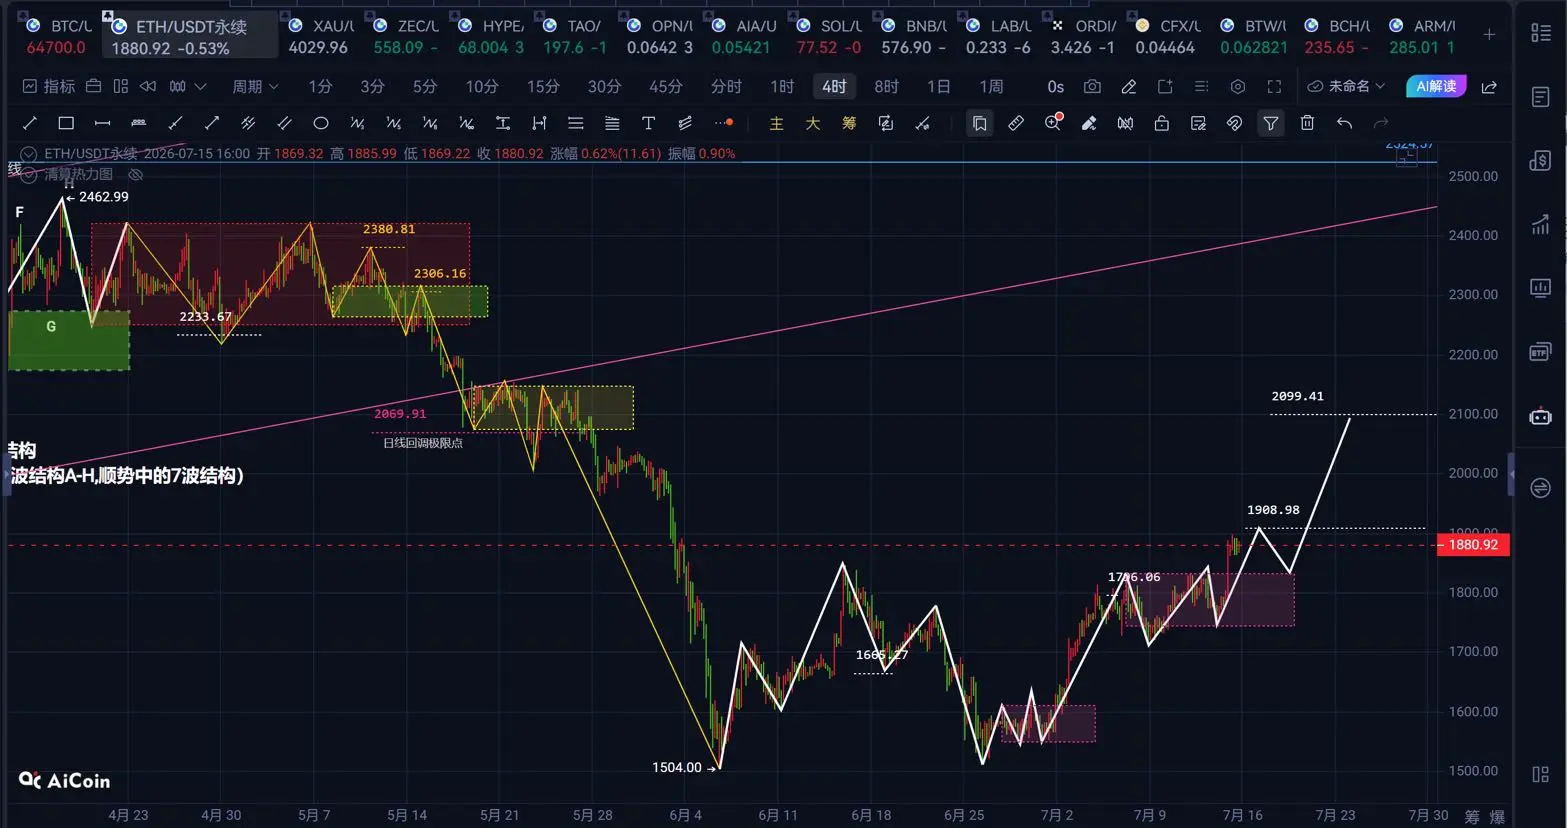Activate the ruler measurement tool
This screenshot has width=1567, height=828.
point(1016,123)
